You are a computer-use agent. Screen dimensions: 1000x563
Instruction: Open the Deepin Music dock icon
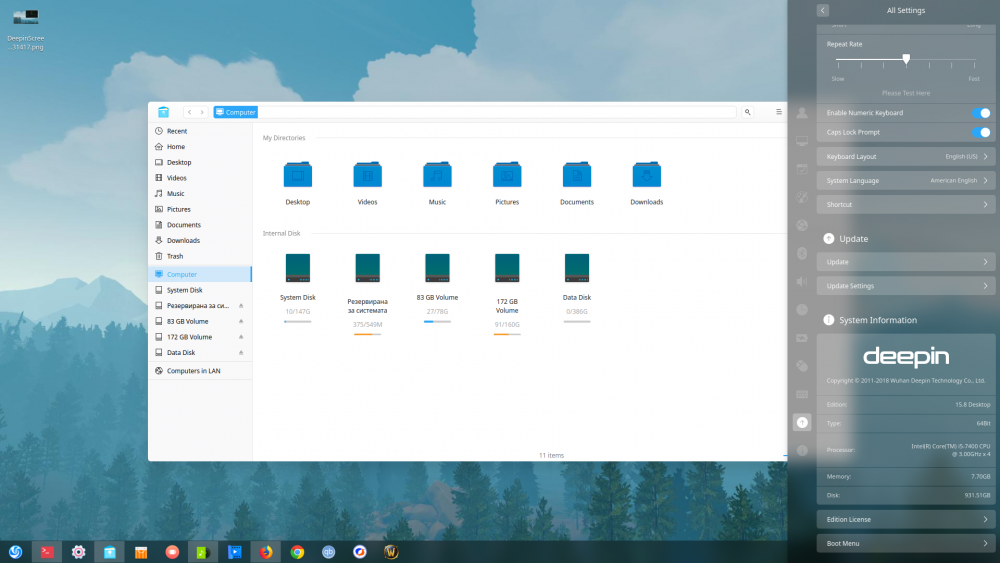click(x=203, y=552)
